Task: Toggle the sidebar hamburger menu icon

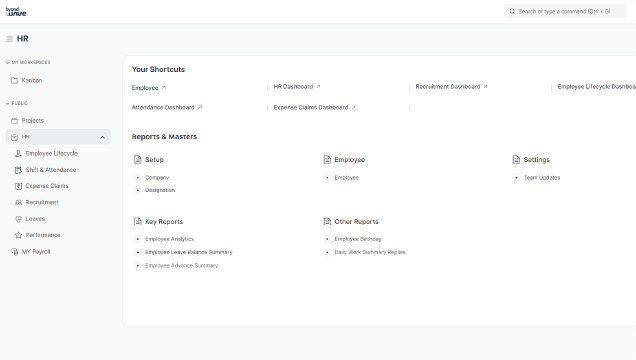Action: pos(9,39)
